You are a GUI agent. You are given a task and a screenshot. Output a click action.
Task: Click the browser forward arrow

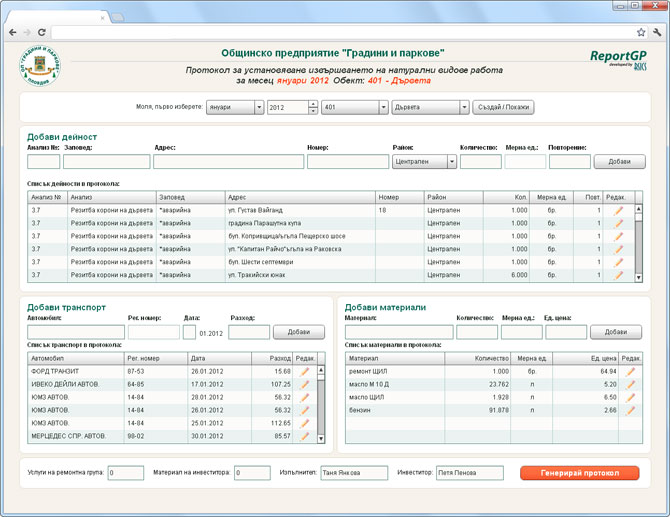click(27, 32)
